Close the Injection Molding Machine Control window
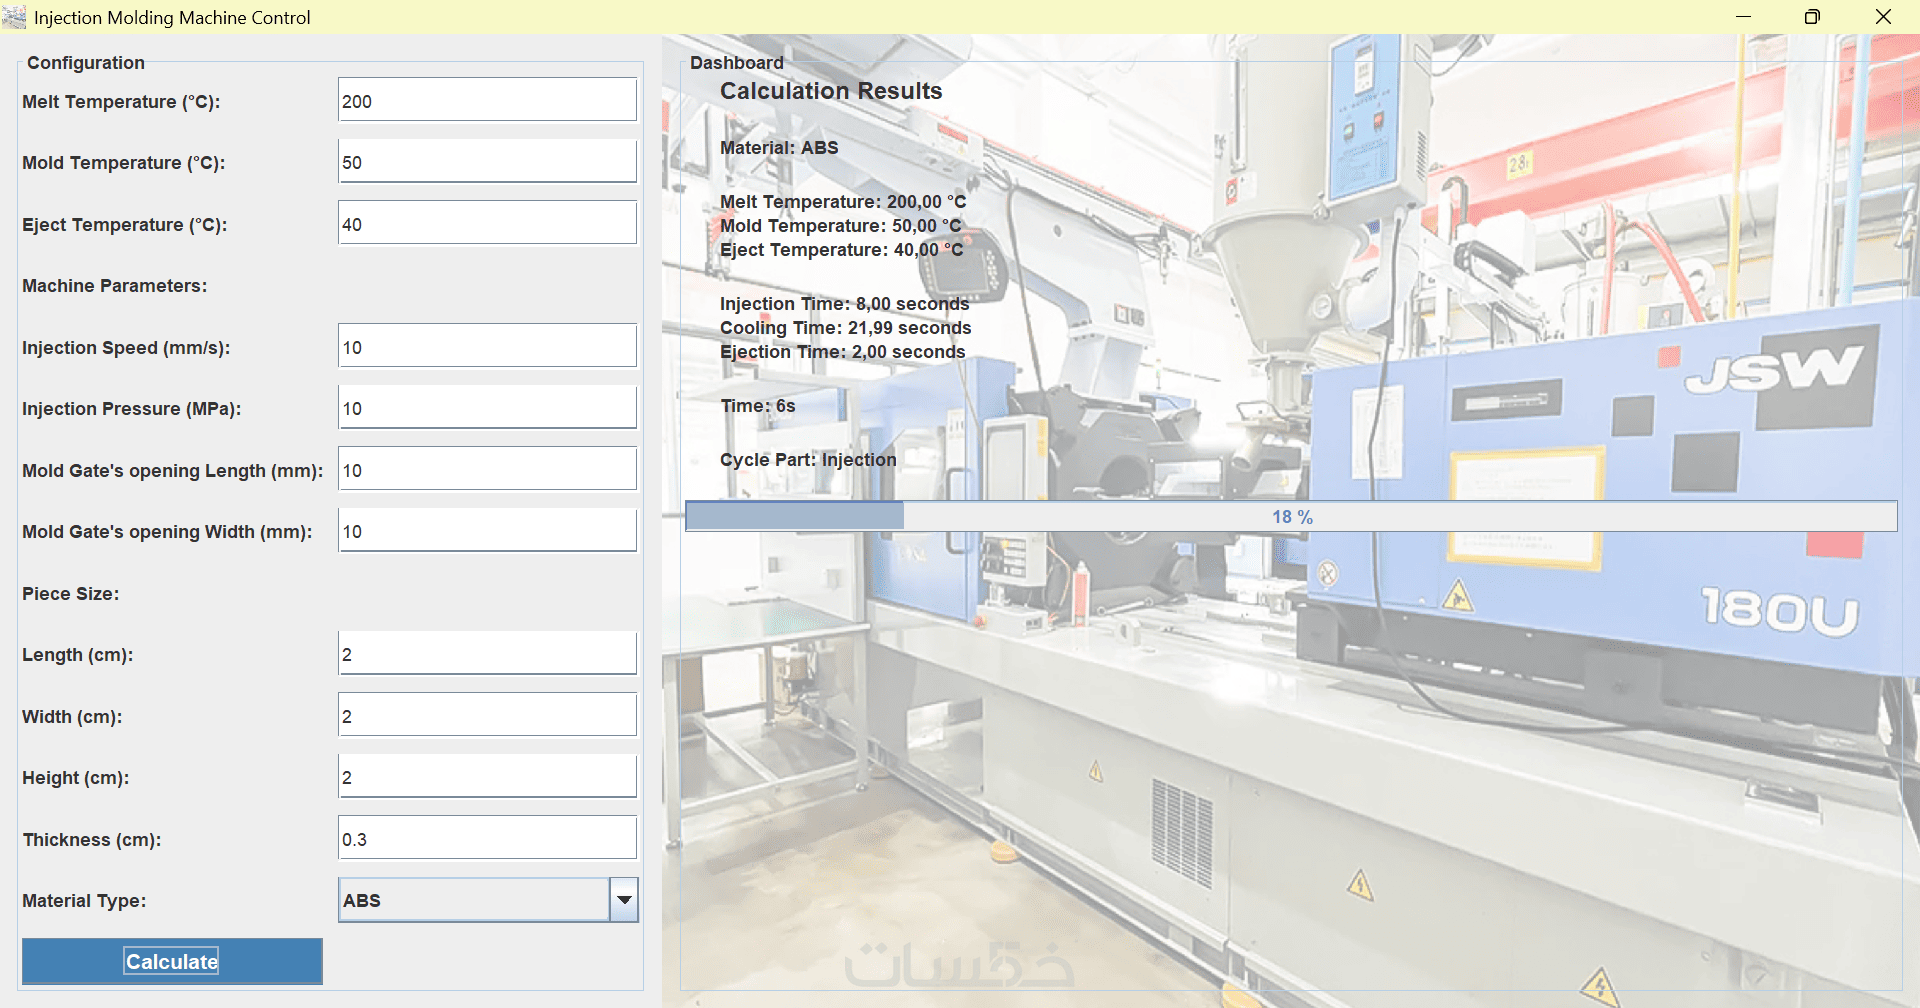This screenshot has height=1008, width=1920. 1883,17
